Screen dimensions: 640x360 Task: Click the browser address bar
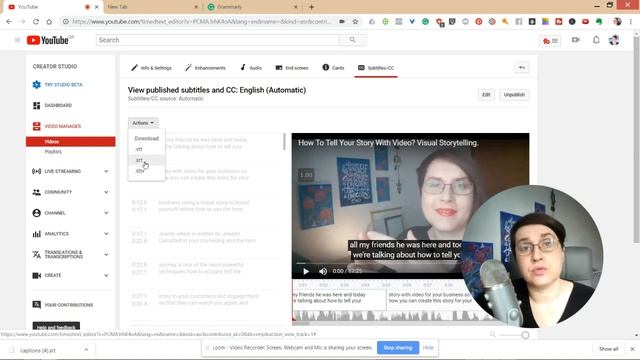(202, 22)
